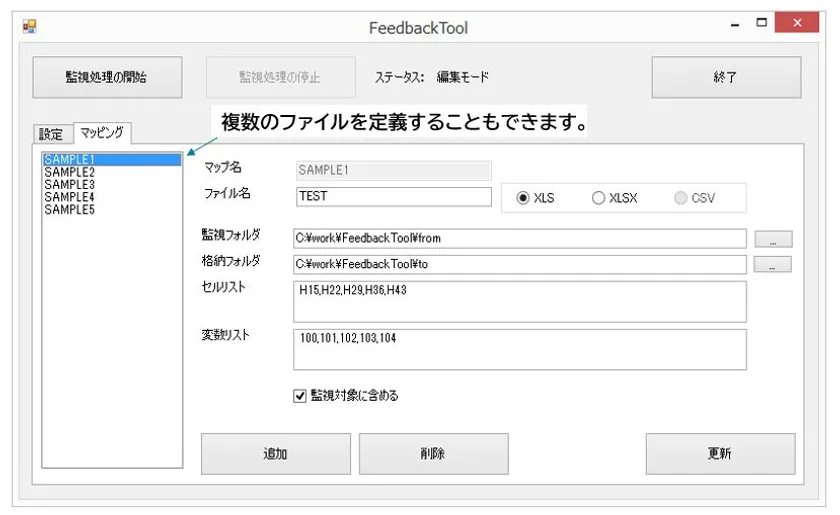The image size is (840, 515).
Task: Select SAMPLE4 list entry
Action: pos(69,198)
